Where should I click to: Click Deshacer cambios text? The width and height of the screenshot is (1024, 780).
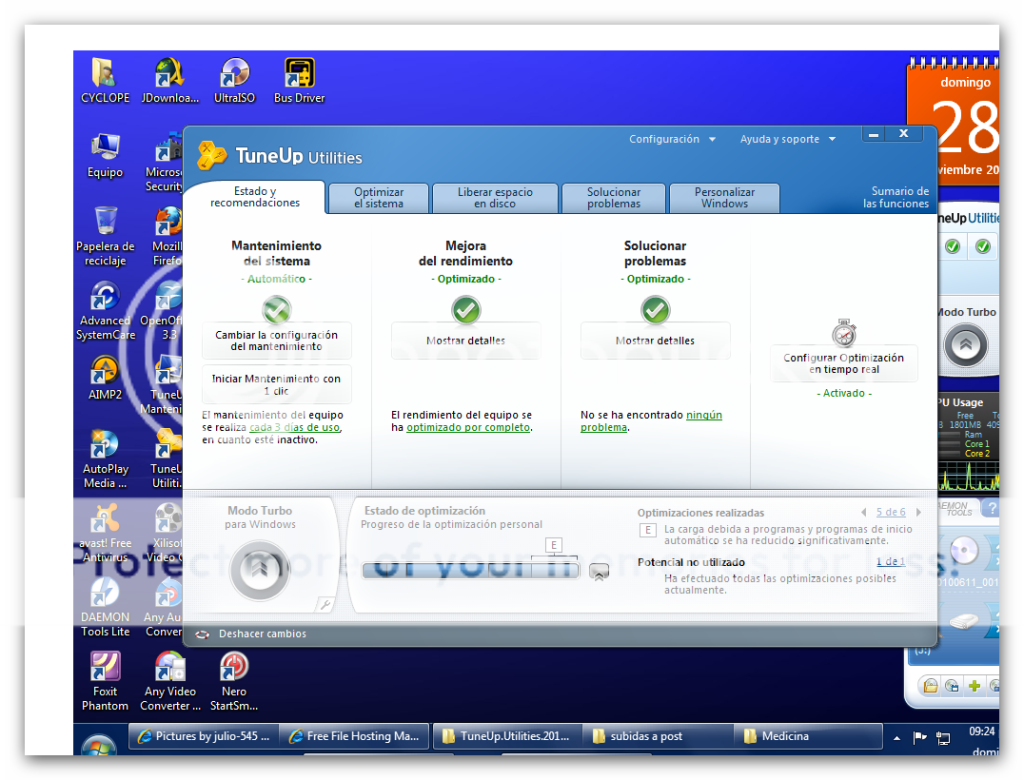click(263, 634)
